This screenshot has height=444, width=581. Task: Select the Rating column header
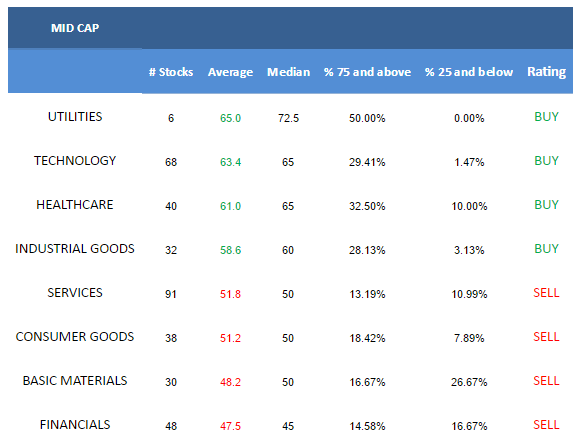coord(546,72)
